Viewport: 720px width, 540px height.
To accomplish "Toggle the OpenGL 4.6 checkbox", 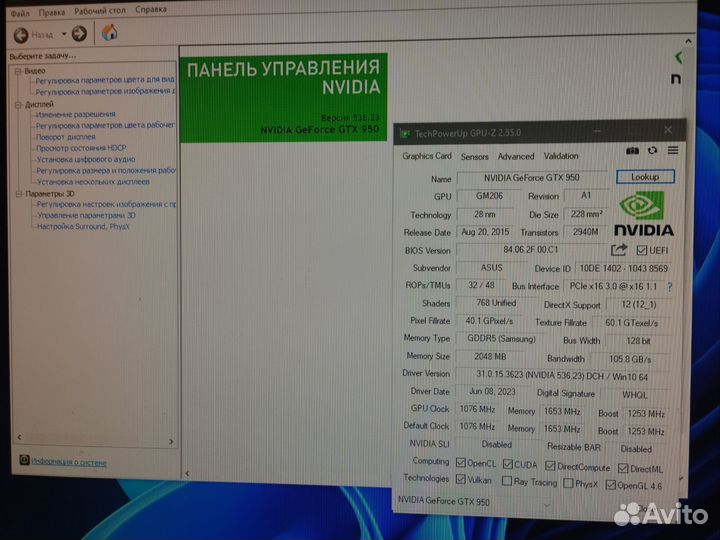I will click(x=610, y=484).
